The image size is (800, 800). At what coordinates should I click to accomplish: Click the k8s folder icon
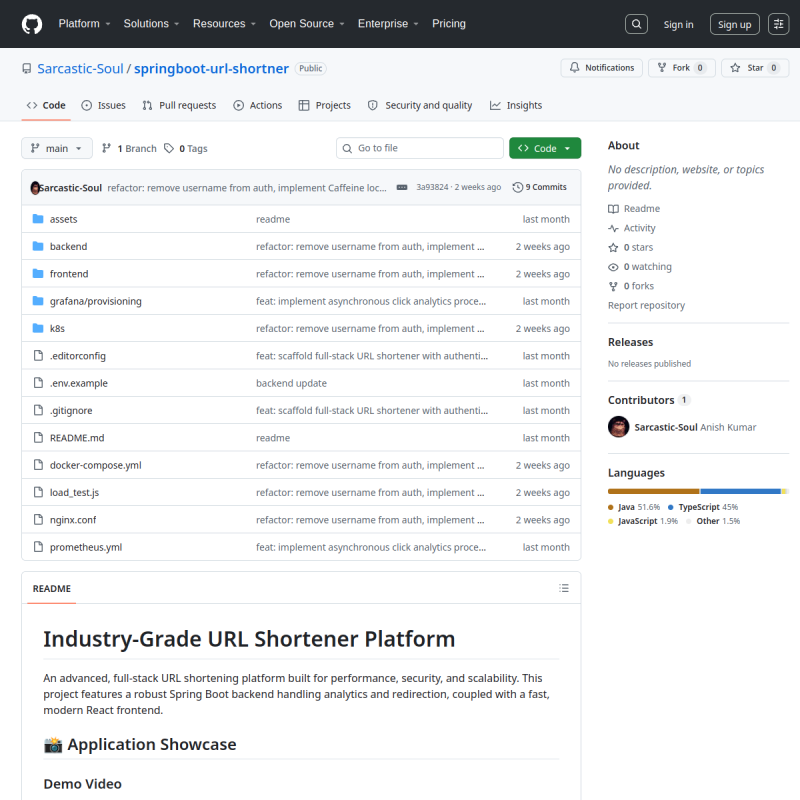(x=38, y=328)
